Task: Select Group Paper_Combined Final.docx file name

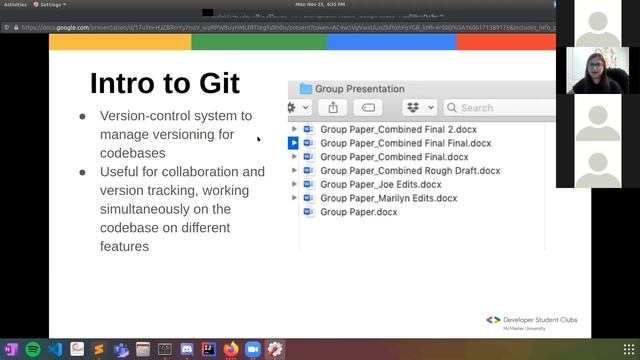Action: (x=394, y=157)
